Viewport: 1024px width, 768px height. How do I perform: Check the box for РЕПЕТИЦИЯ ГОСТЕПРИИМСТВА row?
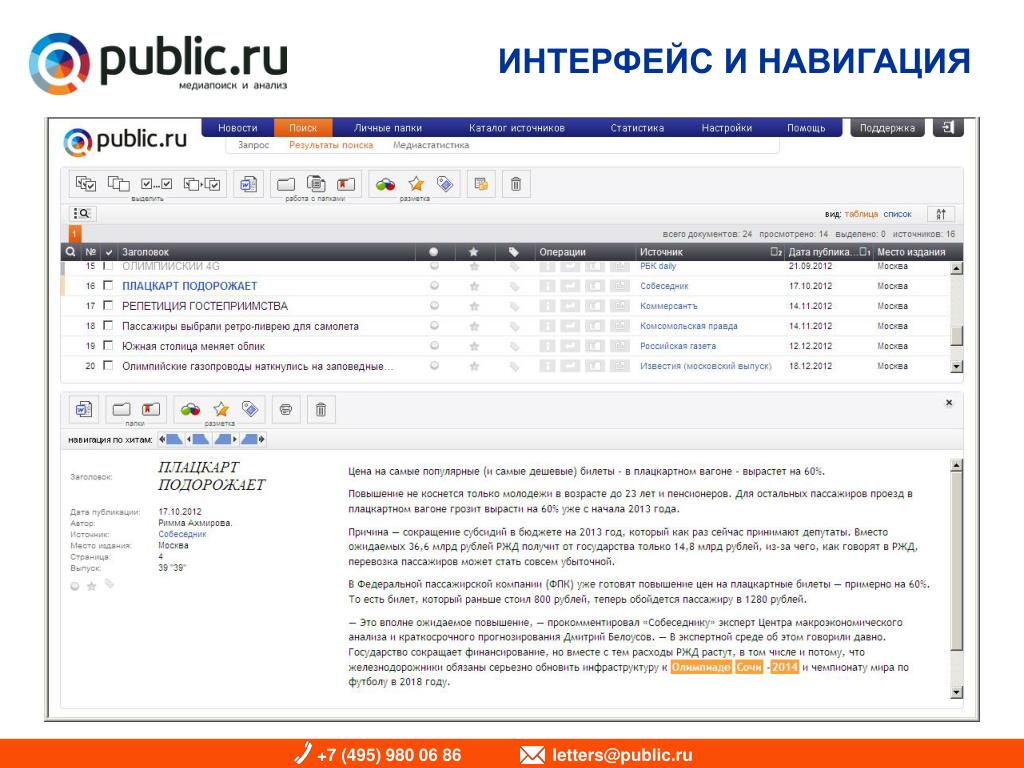[x=108, y=306]
